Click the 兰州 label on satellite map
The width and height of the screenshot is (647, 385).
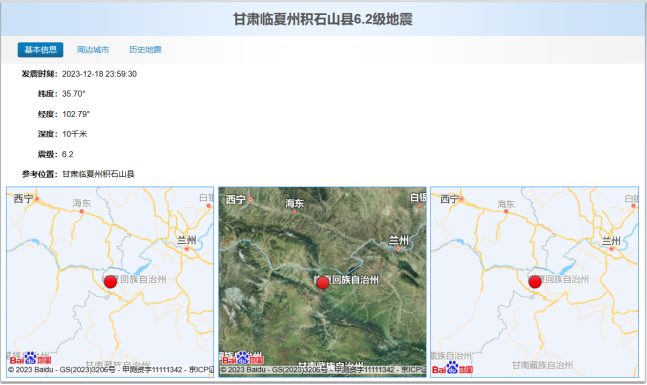(399, 240)
